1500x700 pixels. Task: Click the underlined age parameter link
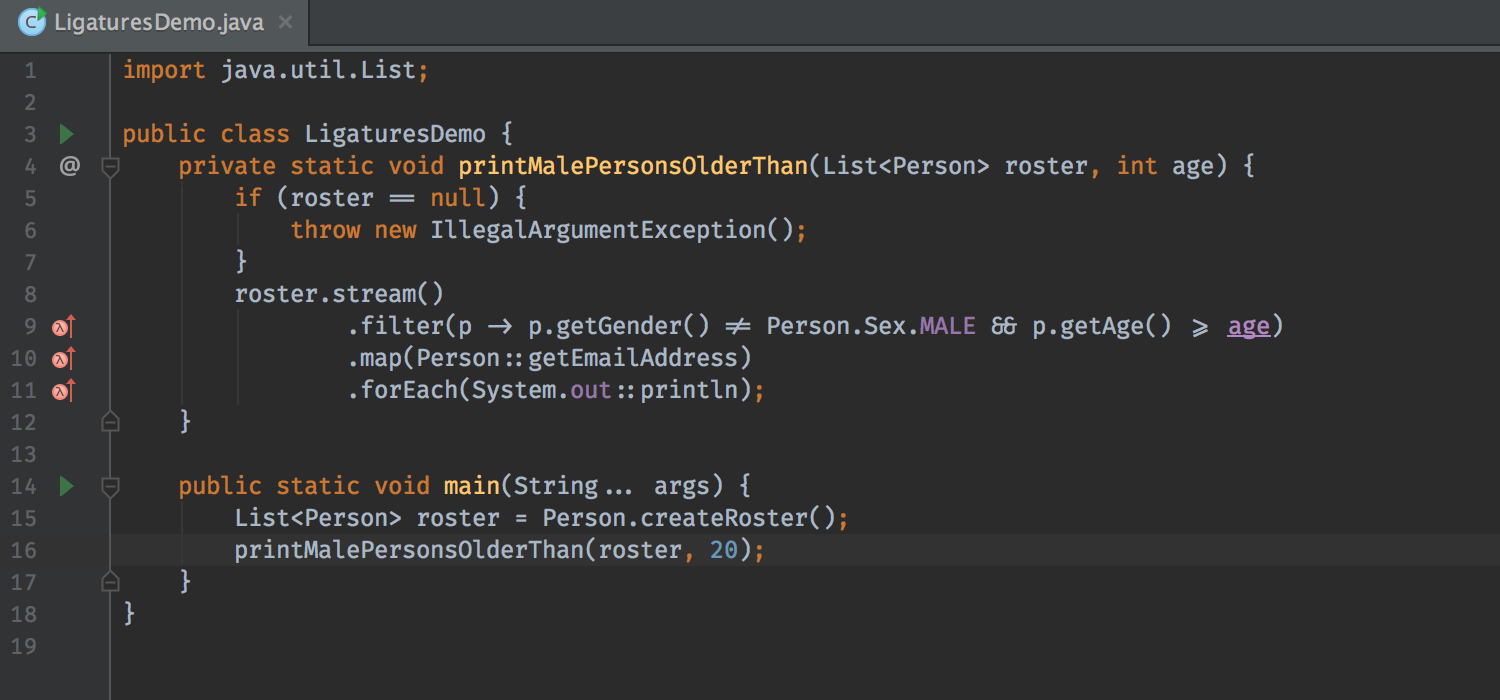[1248, 325]
